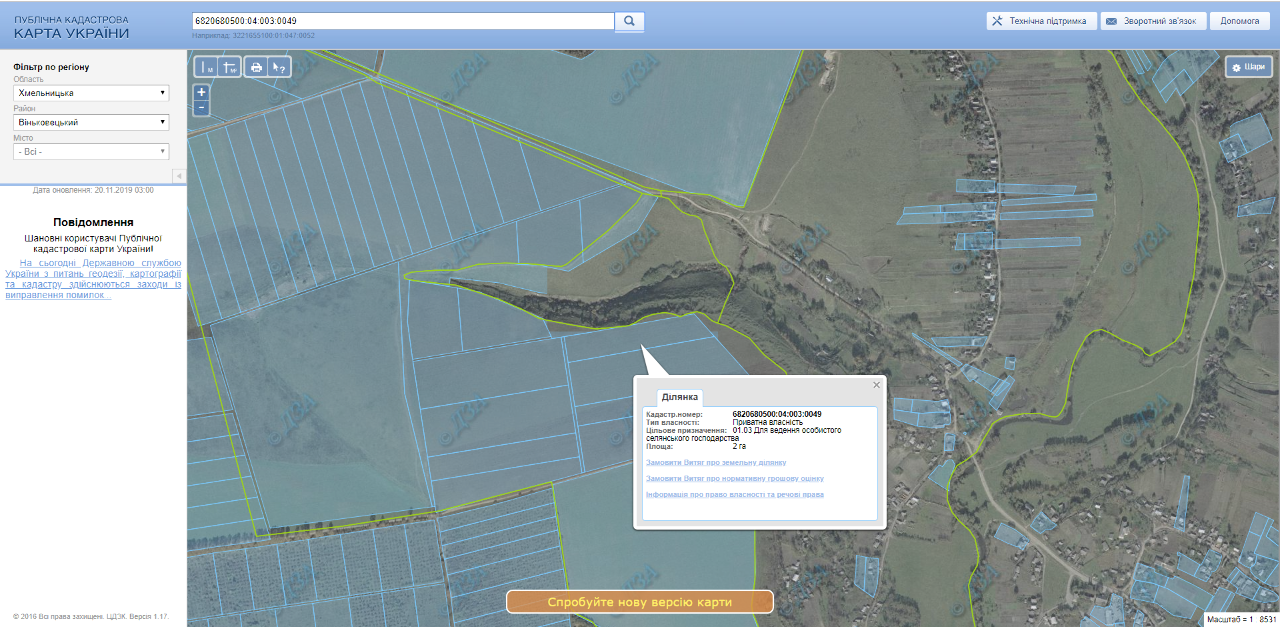
Task: Click the print map icon
Action: tap(256, 67)
